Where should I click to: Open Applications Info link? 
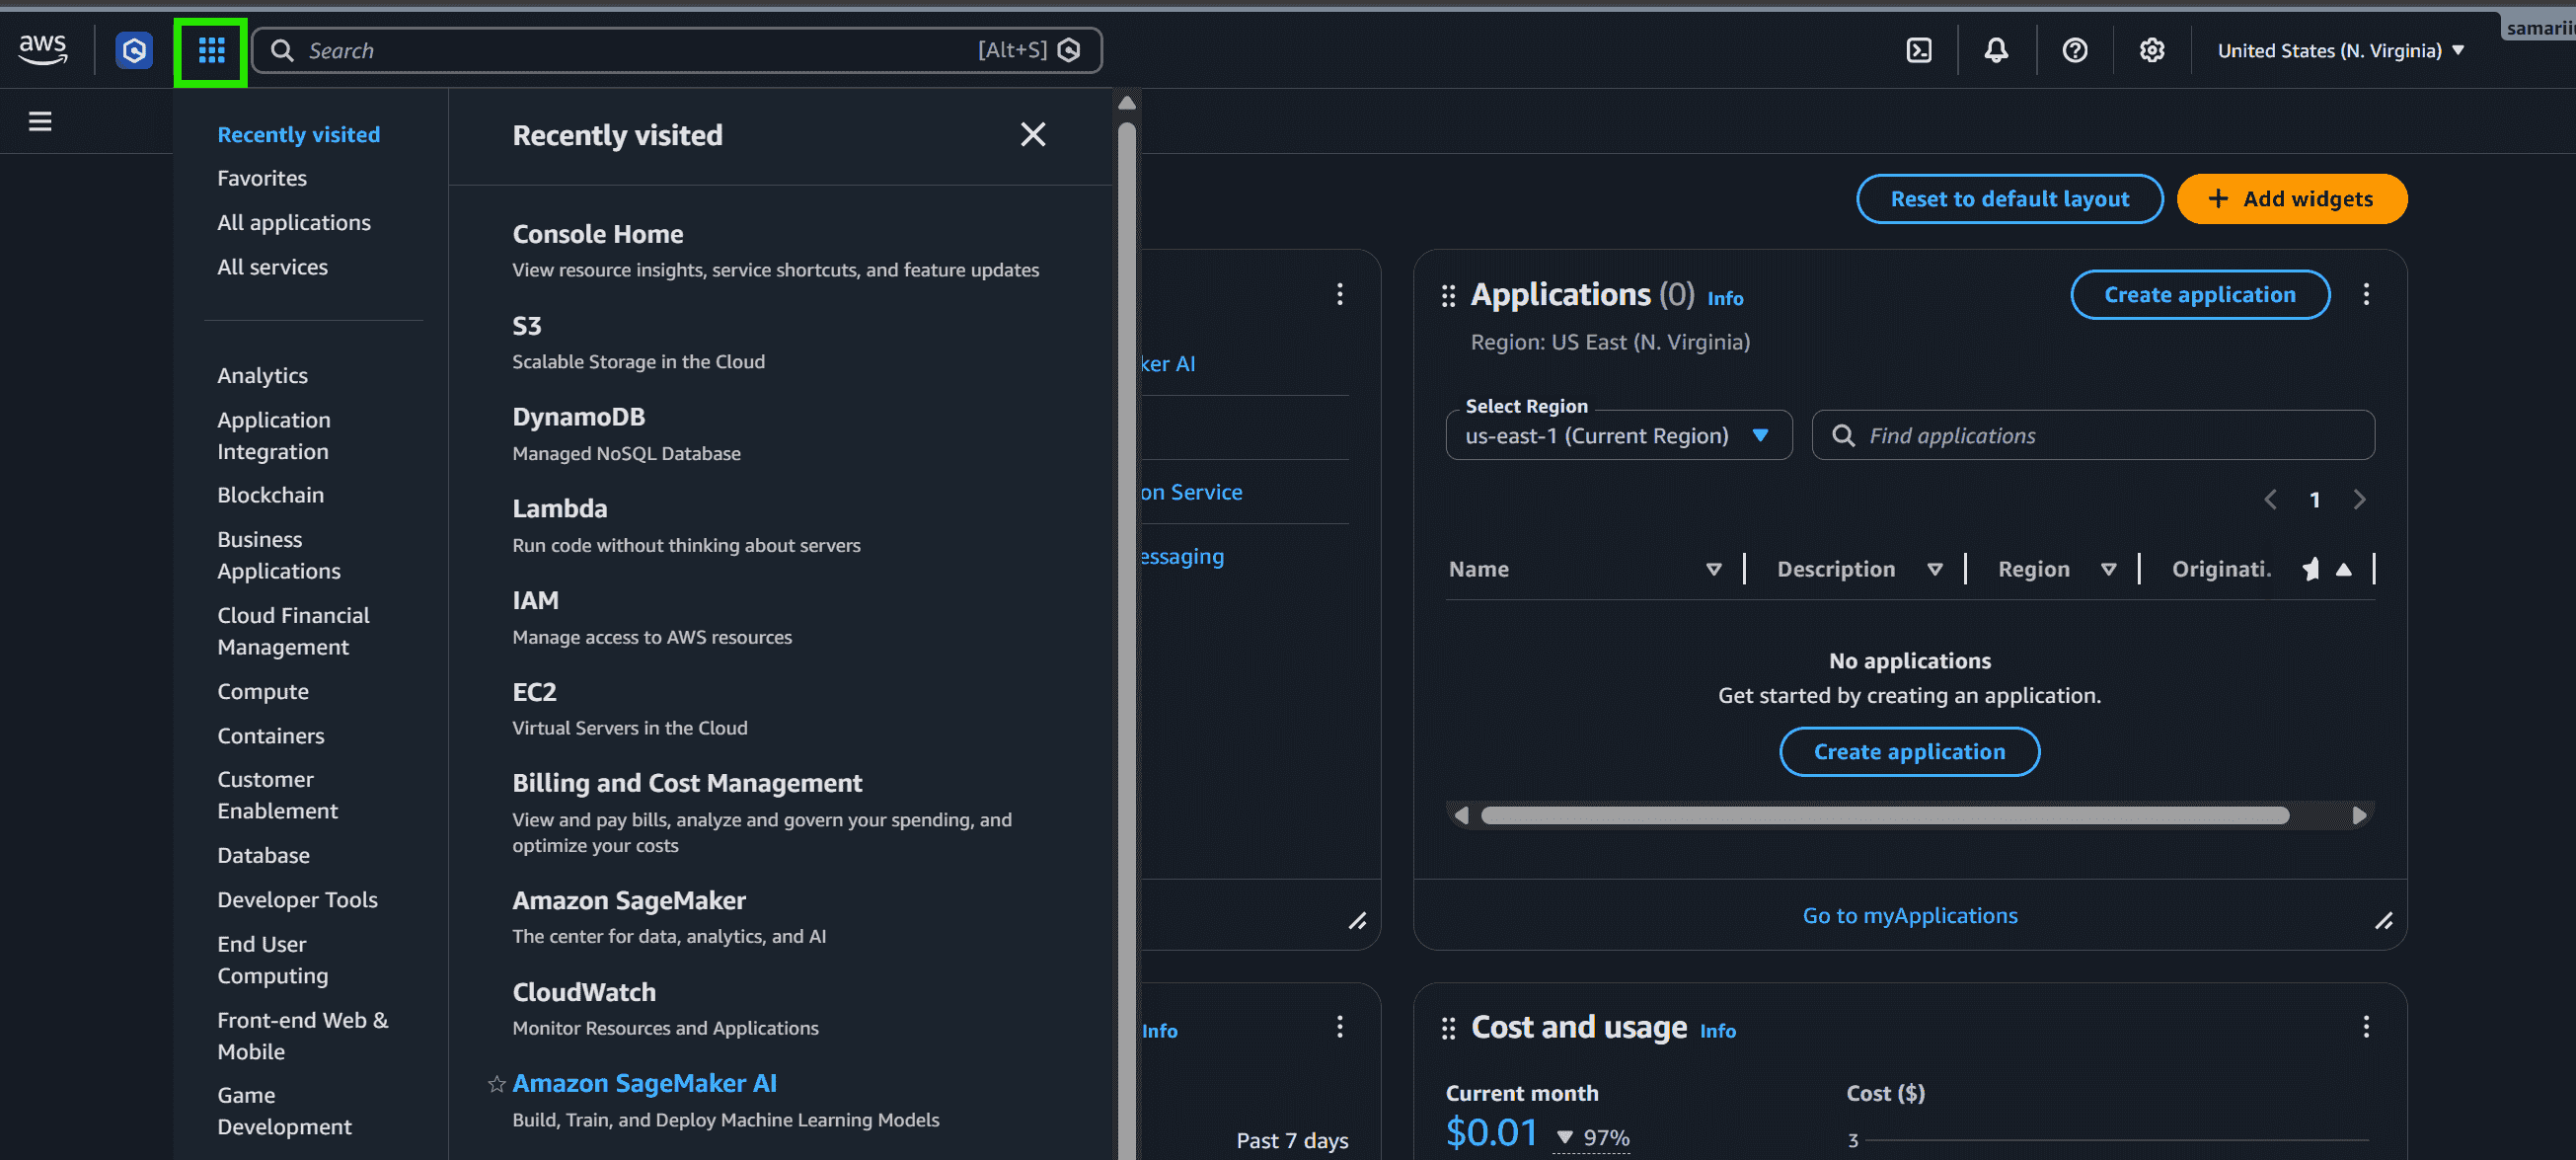(x=1724, y=298)
